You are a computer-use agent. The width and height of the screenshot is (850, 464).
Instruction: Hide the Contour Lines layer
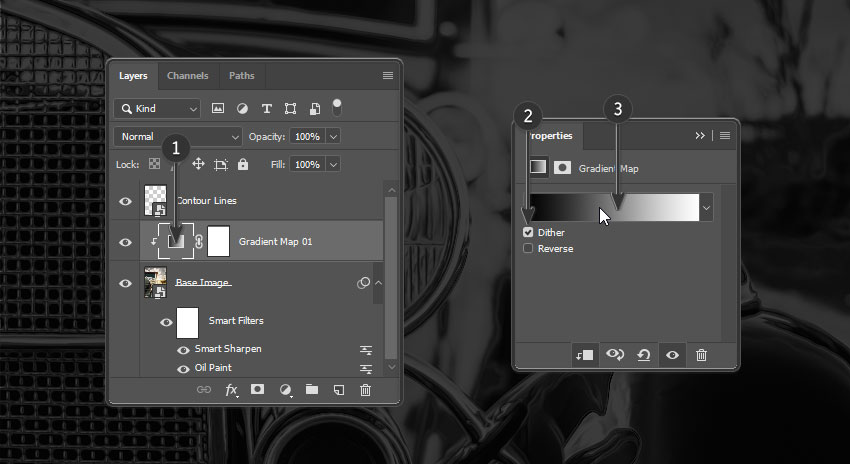pyautogui.click(x=125, y=201)
